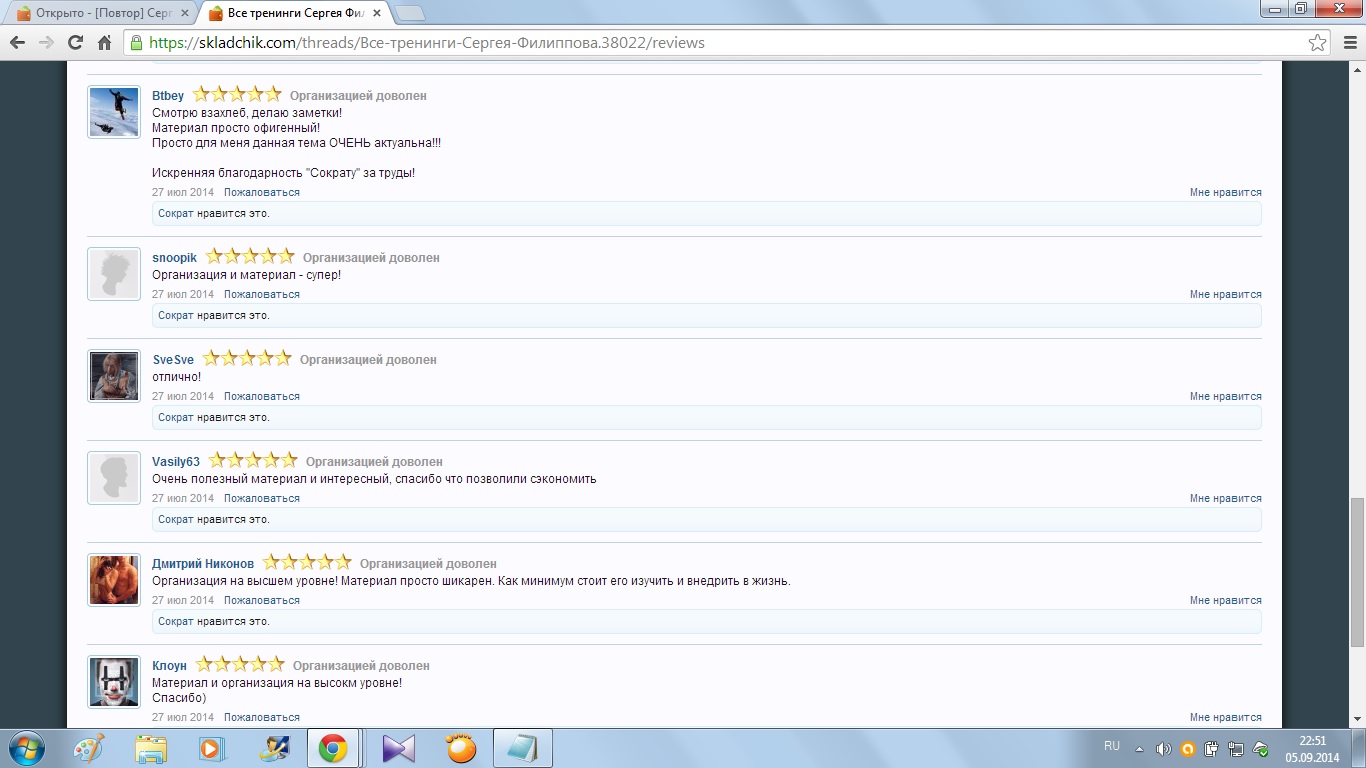Open the Vasily63 username link

176,462
